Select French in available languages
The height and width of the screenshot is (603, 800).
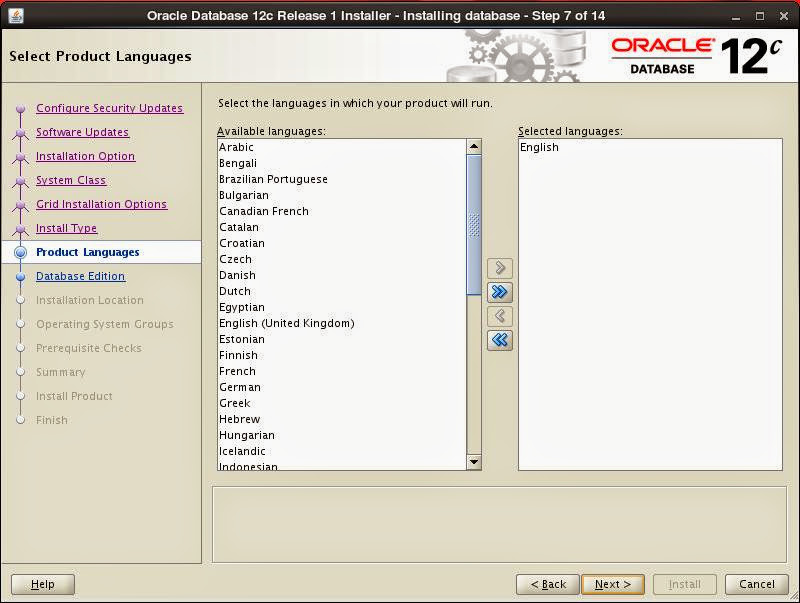(342, 371)
